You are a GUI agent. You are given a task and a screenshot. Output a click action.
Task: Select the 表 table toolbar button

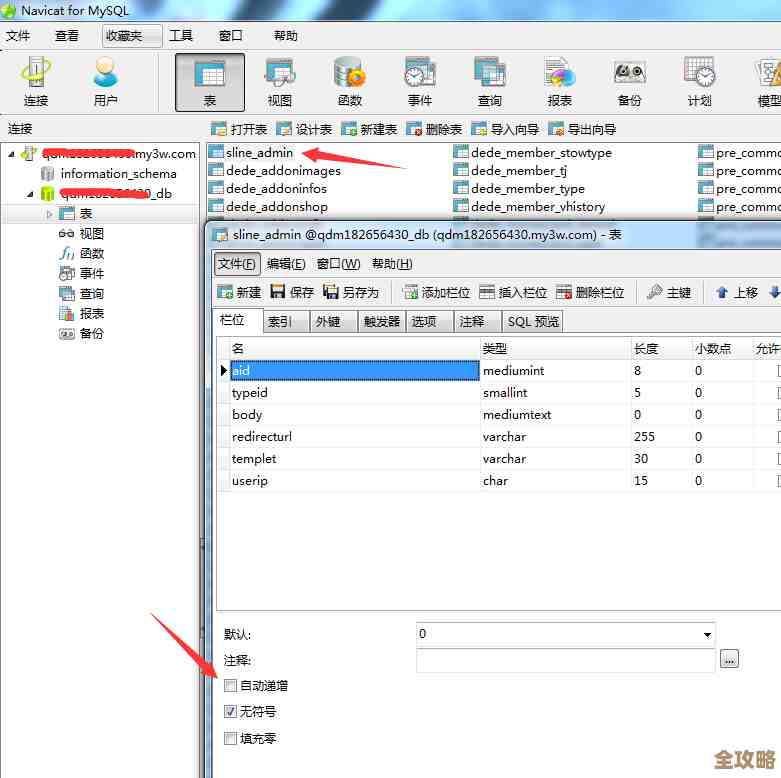[210, 82]
